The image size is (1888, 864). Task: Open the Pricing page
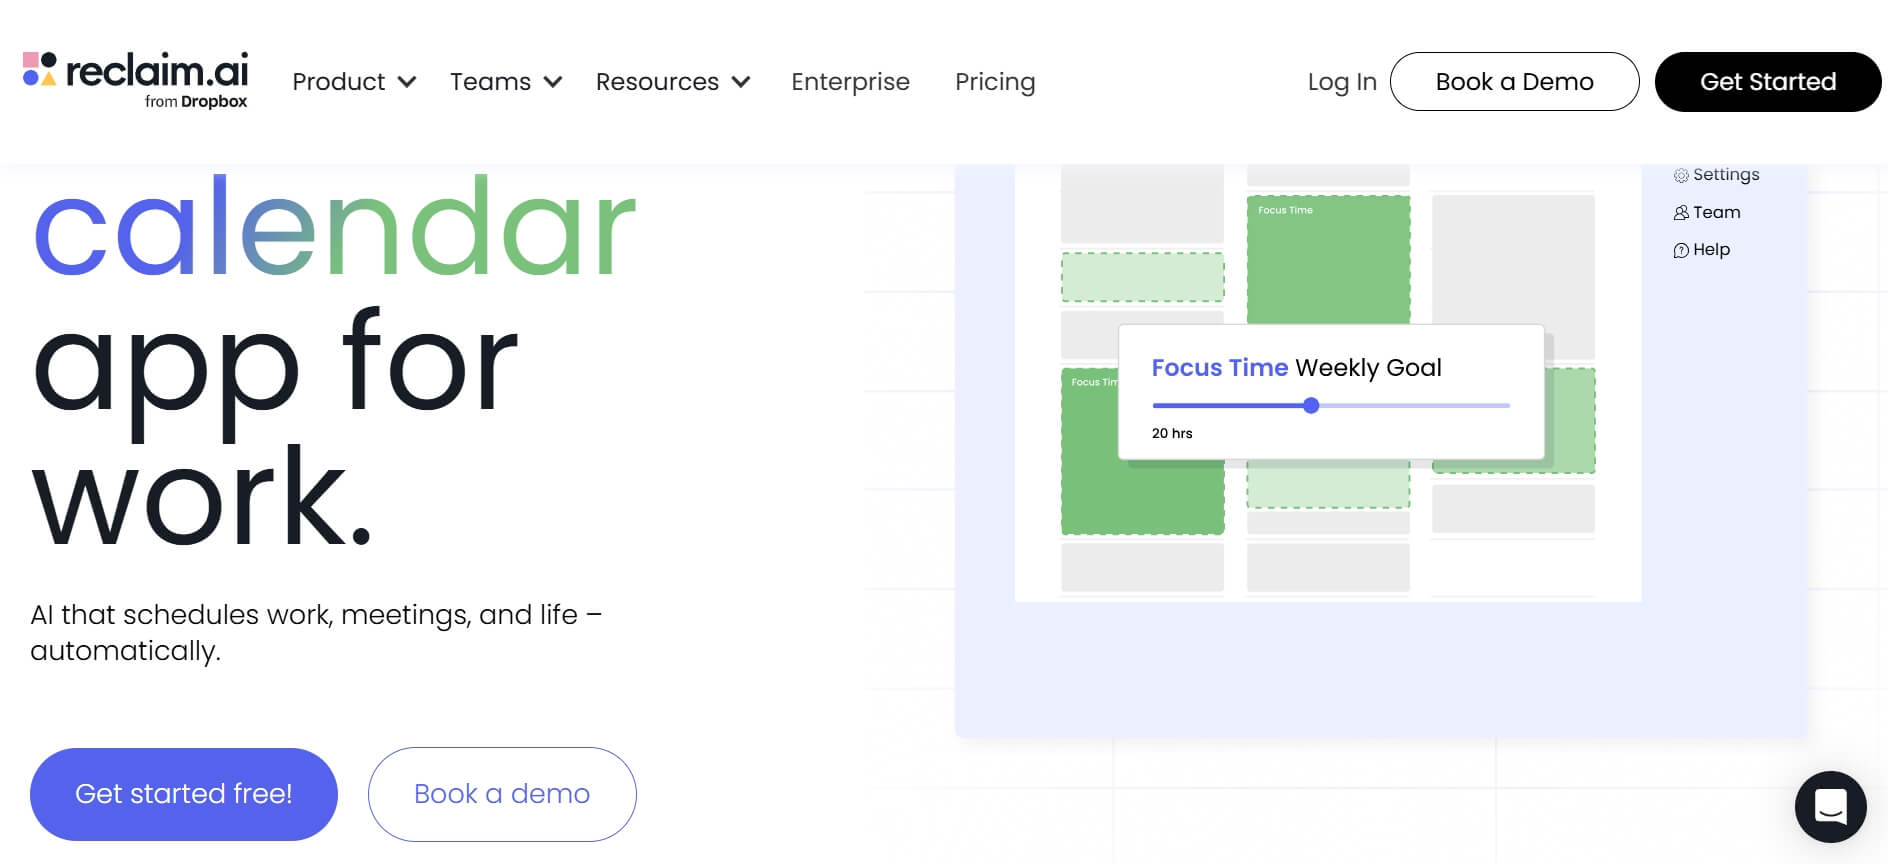(994, 82)
